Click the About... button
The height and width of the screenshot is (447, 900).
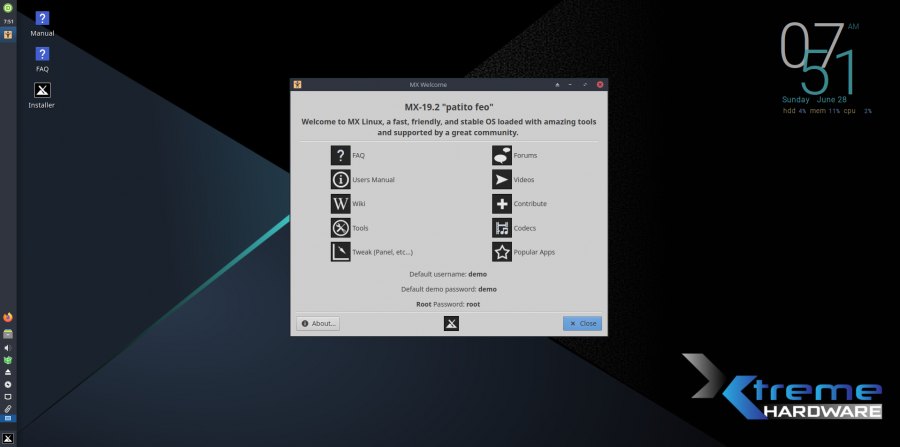(319, 323)
